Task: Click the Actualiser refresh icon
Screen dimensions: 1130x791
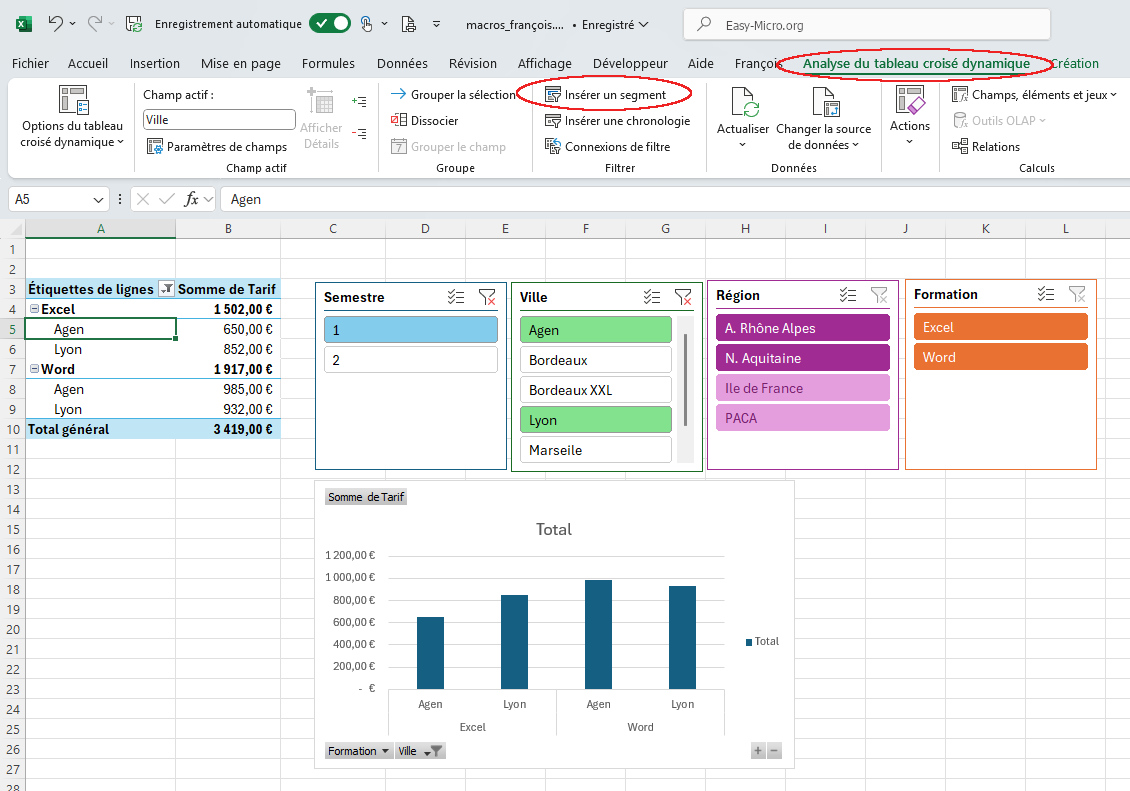Action: [x=743, y=103]
